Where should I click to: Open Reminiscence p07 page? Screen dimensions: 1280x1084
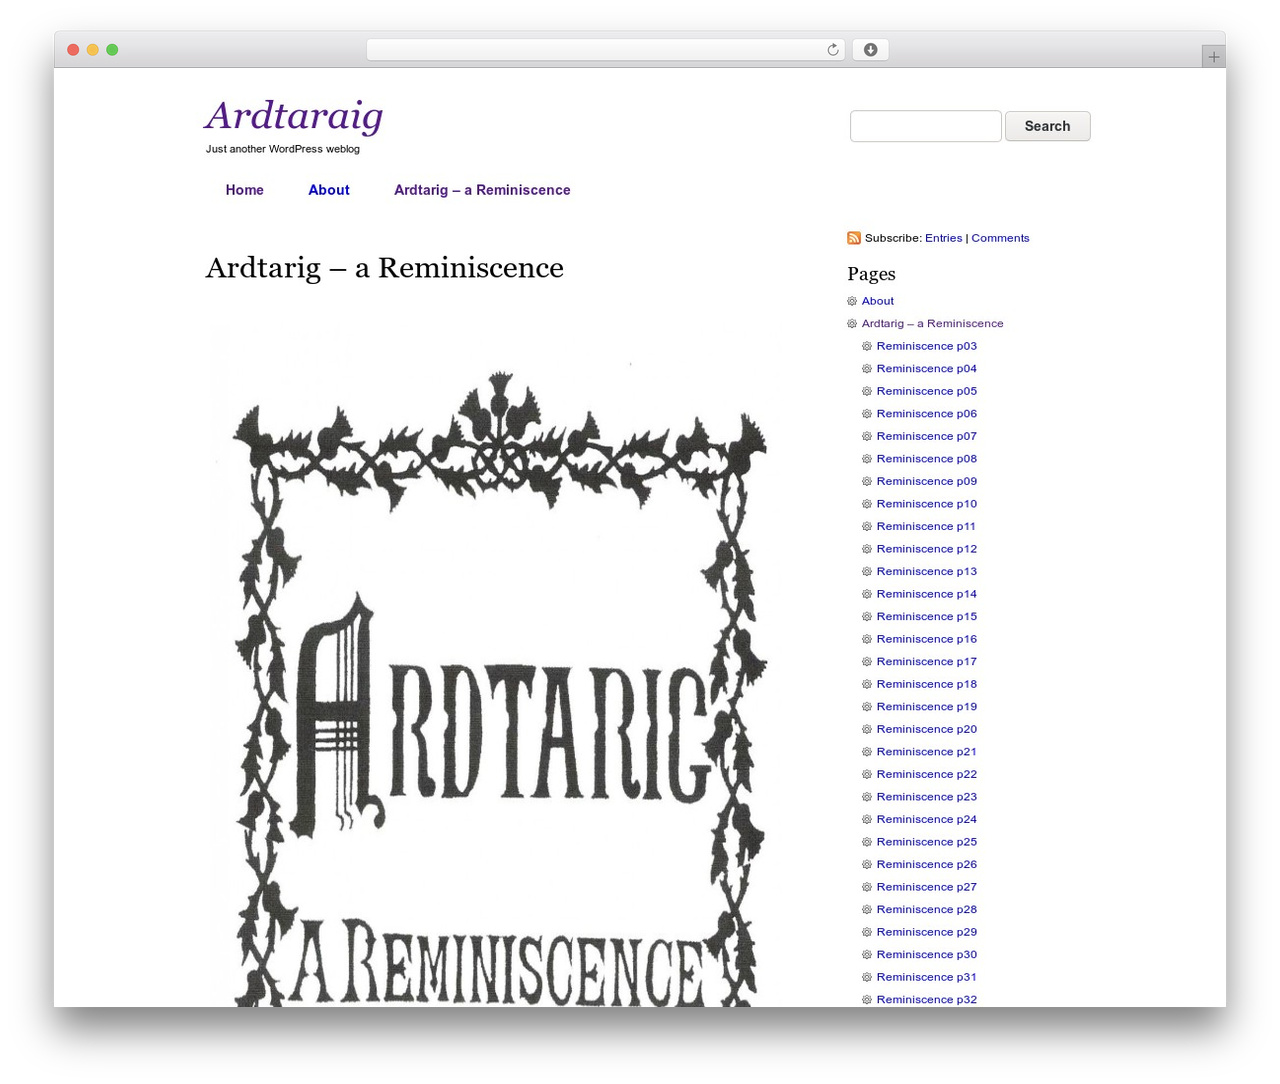pos(926,436)
